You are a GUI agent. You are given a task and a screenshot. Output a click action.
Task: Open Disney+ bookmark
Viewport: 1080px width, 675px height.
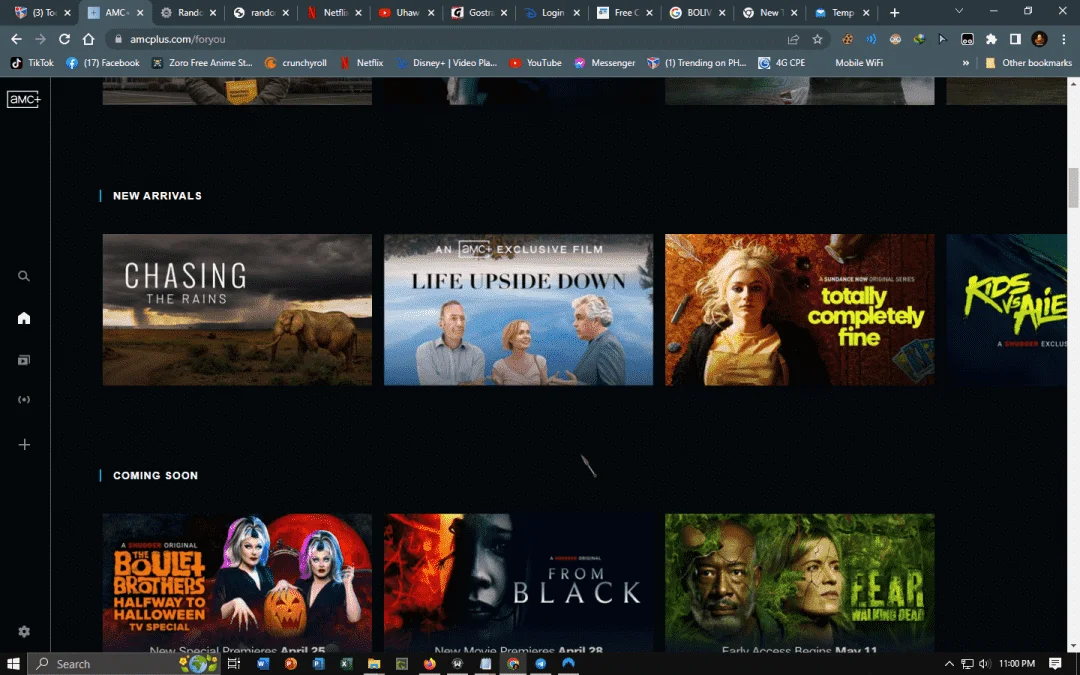[446, 63]
